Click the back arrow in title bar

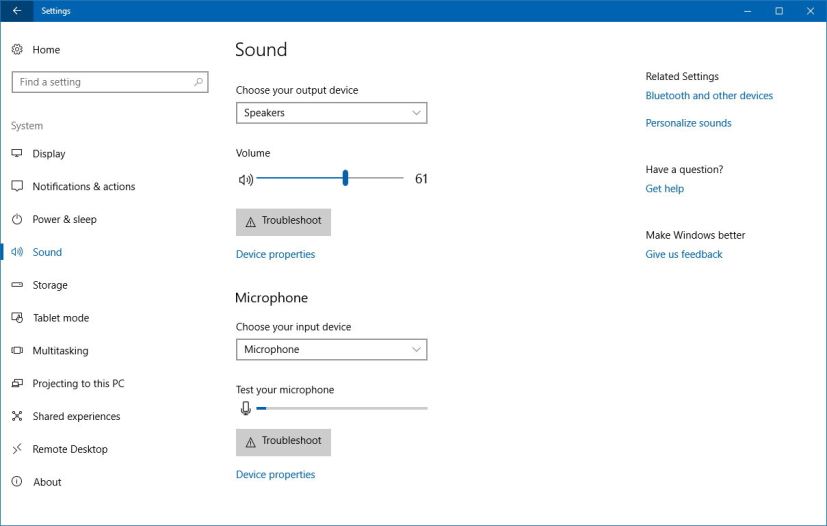pos(16,11)
